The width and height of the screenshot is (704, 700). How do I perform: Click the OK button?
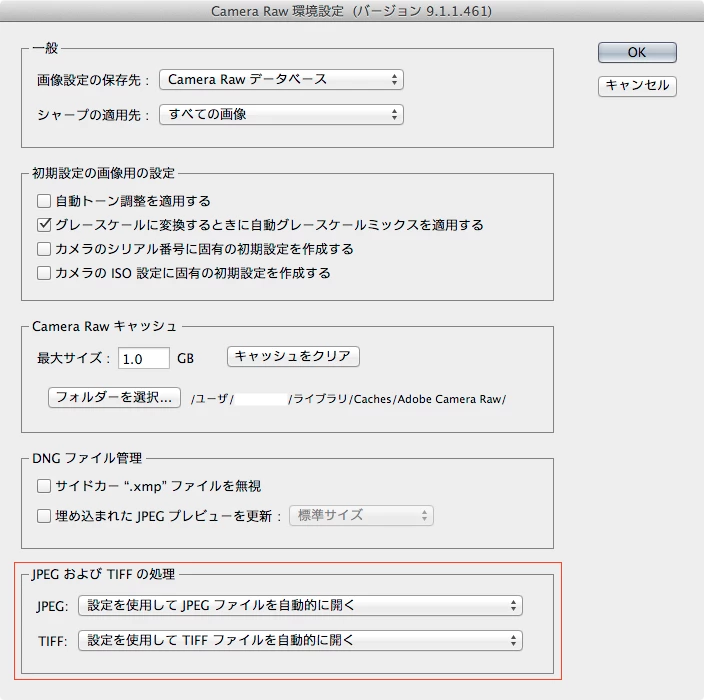(637, 53)
